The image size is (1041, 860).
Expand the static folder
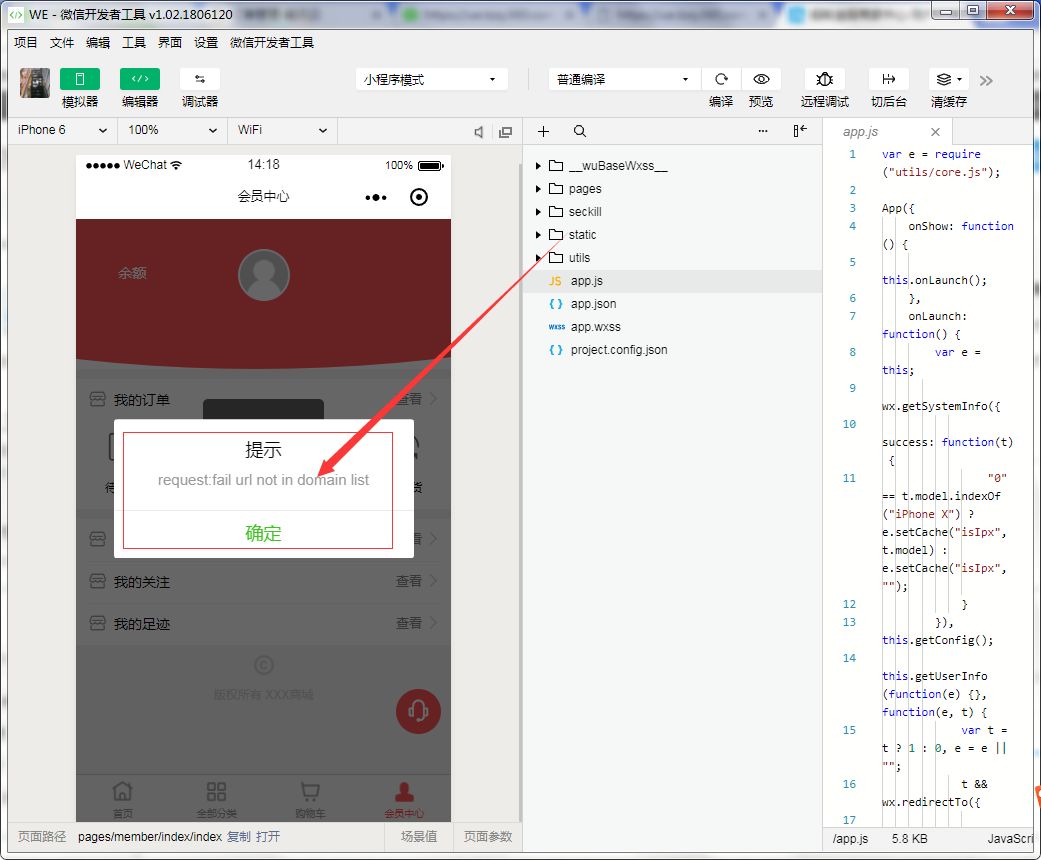pyautogui.click(x=672, y=234)
